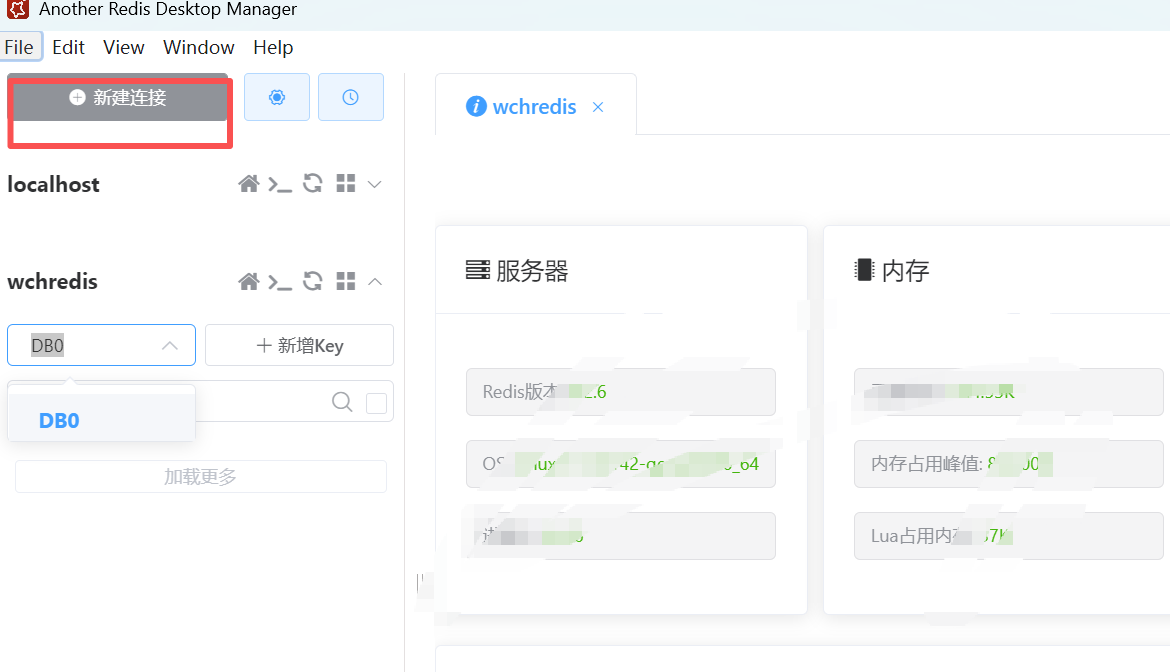Click the 新增Key add key button

(299, 345)
